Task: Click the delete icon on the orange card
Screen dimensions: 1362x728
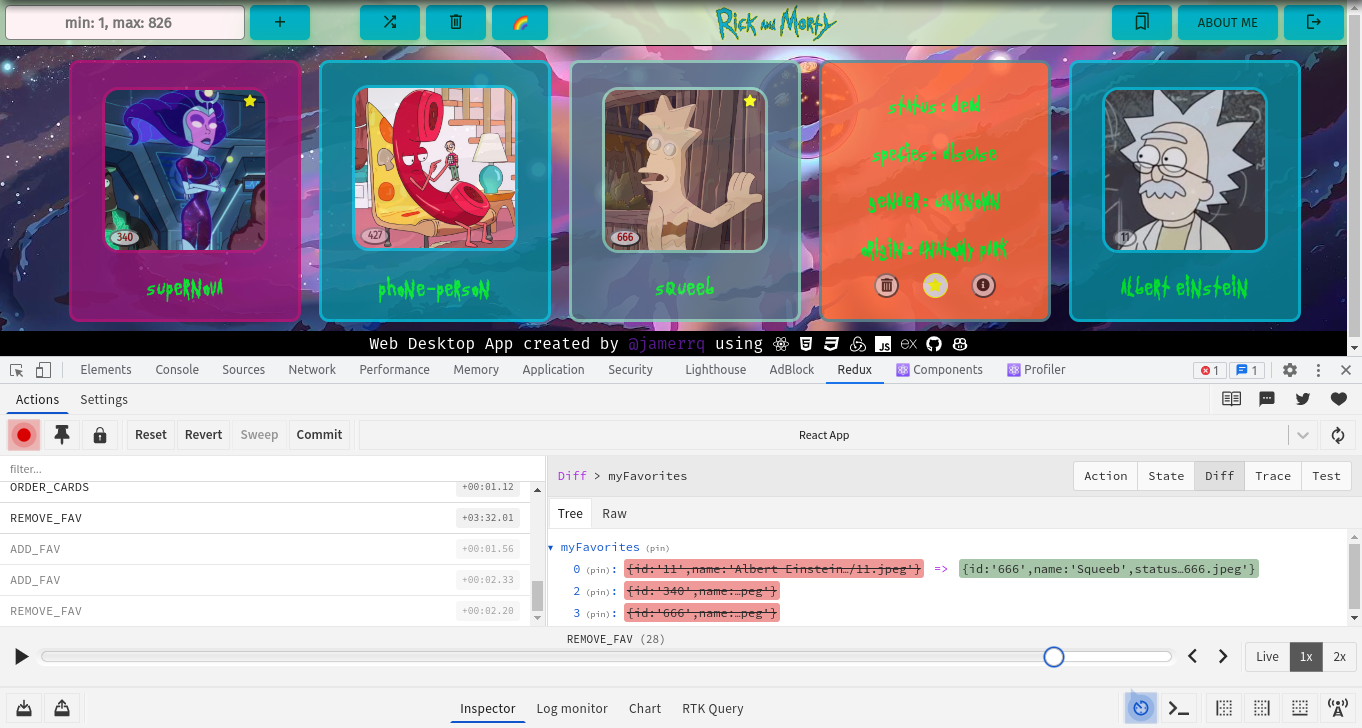Action: 886,286
